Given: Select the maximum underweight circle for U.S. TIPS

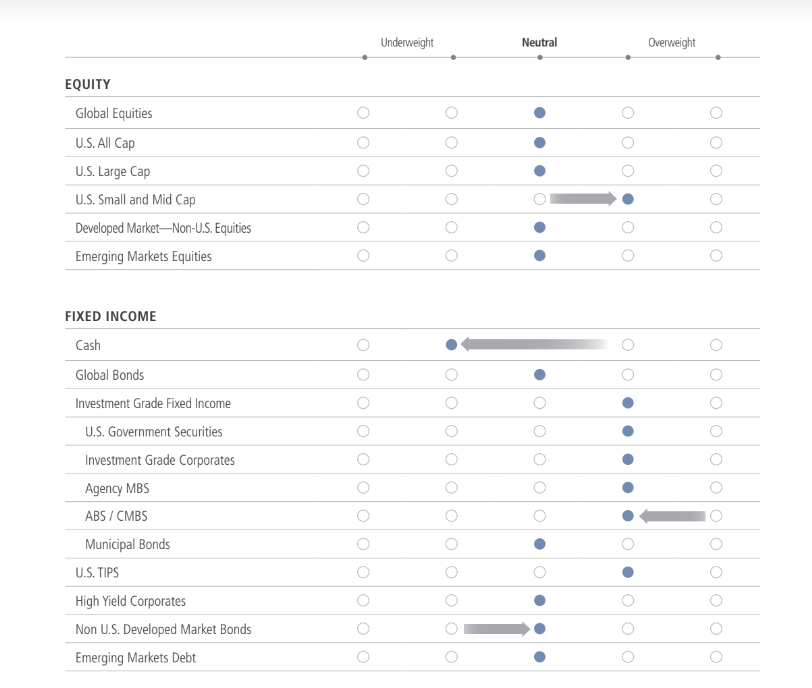Looking at the screenshot, I should (x=363, y=572).
